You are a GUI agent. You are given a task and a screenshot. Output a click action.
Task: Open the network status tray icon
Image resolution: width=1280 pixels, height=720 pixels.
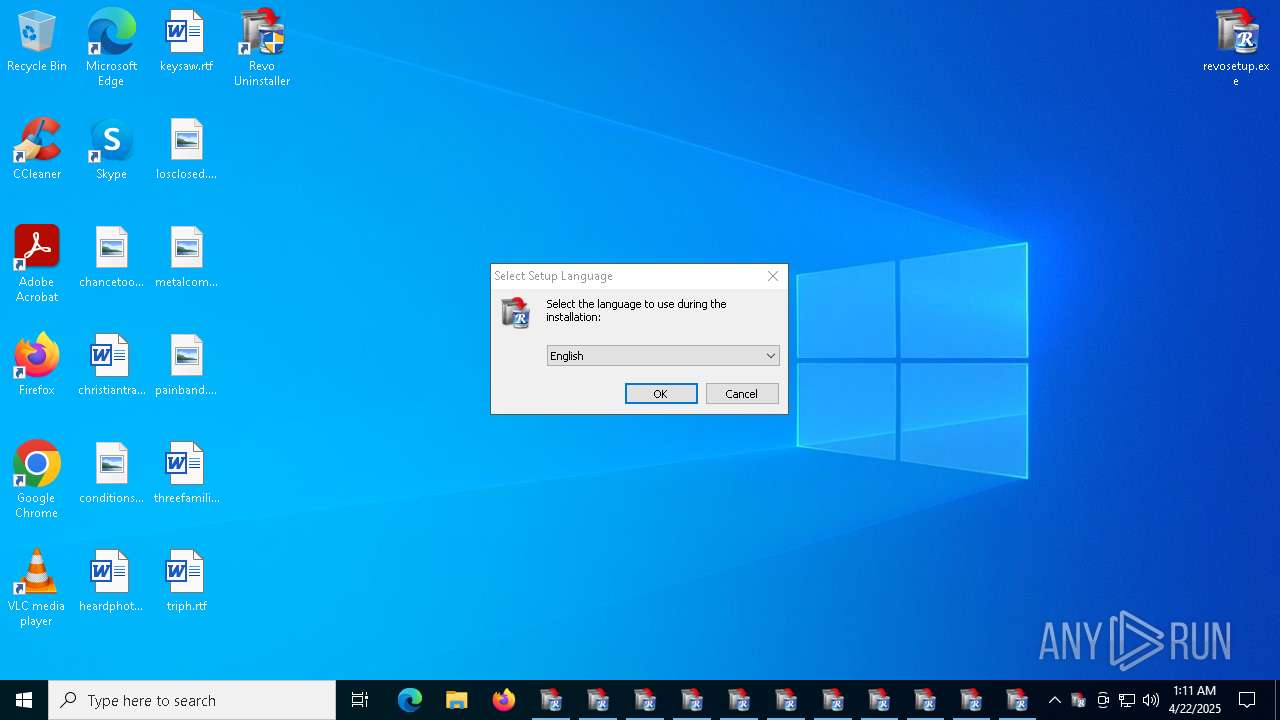(1127, 700)
